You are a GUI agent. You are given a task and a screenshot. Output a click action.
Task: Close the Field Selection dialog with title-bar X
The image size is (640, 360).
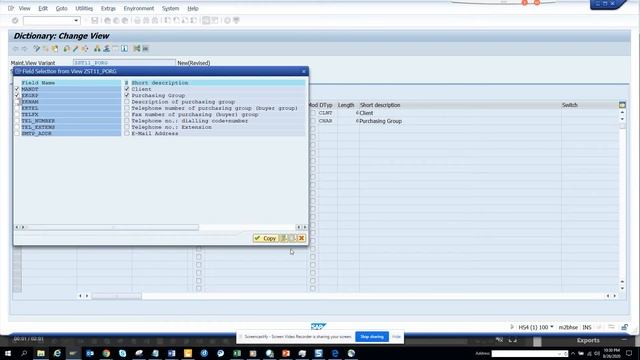(304, 71)
